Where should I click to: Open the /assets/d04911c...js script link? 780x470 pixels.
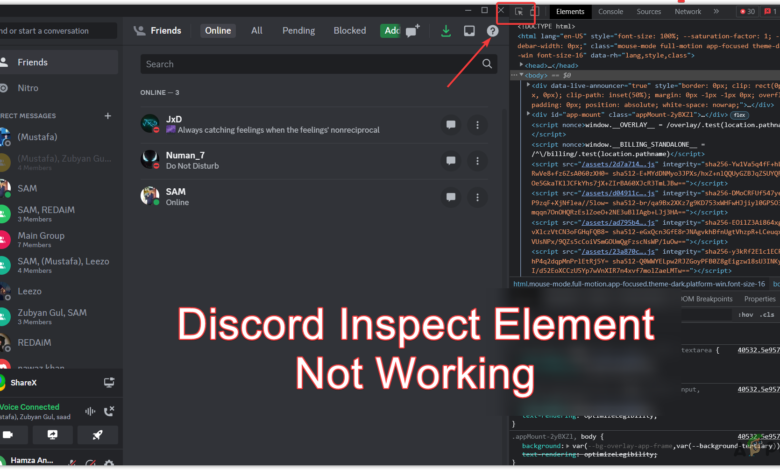[x=618, y=193]
